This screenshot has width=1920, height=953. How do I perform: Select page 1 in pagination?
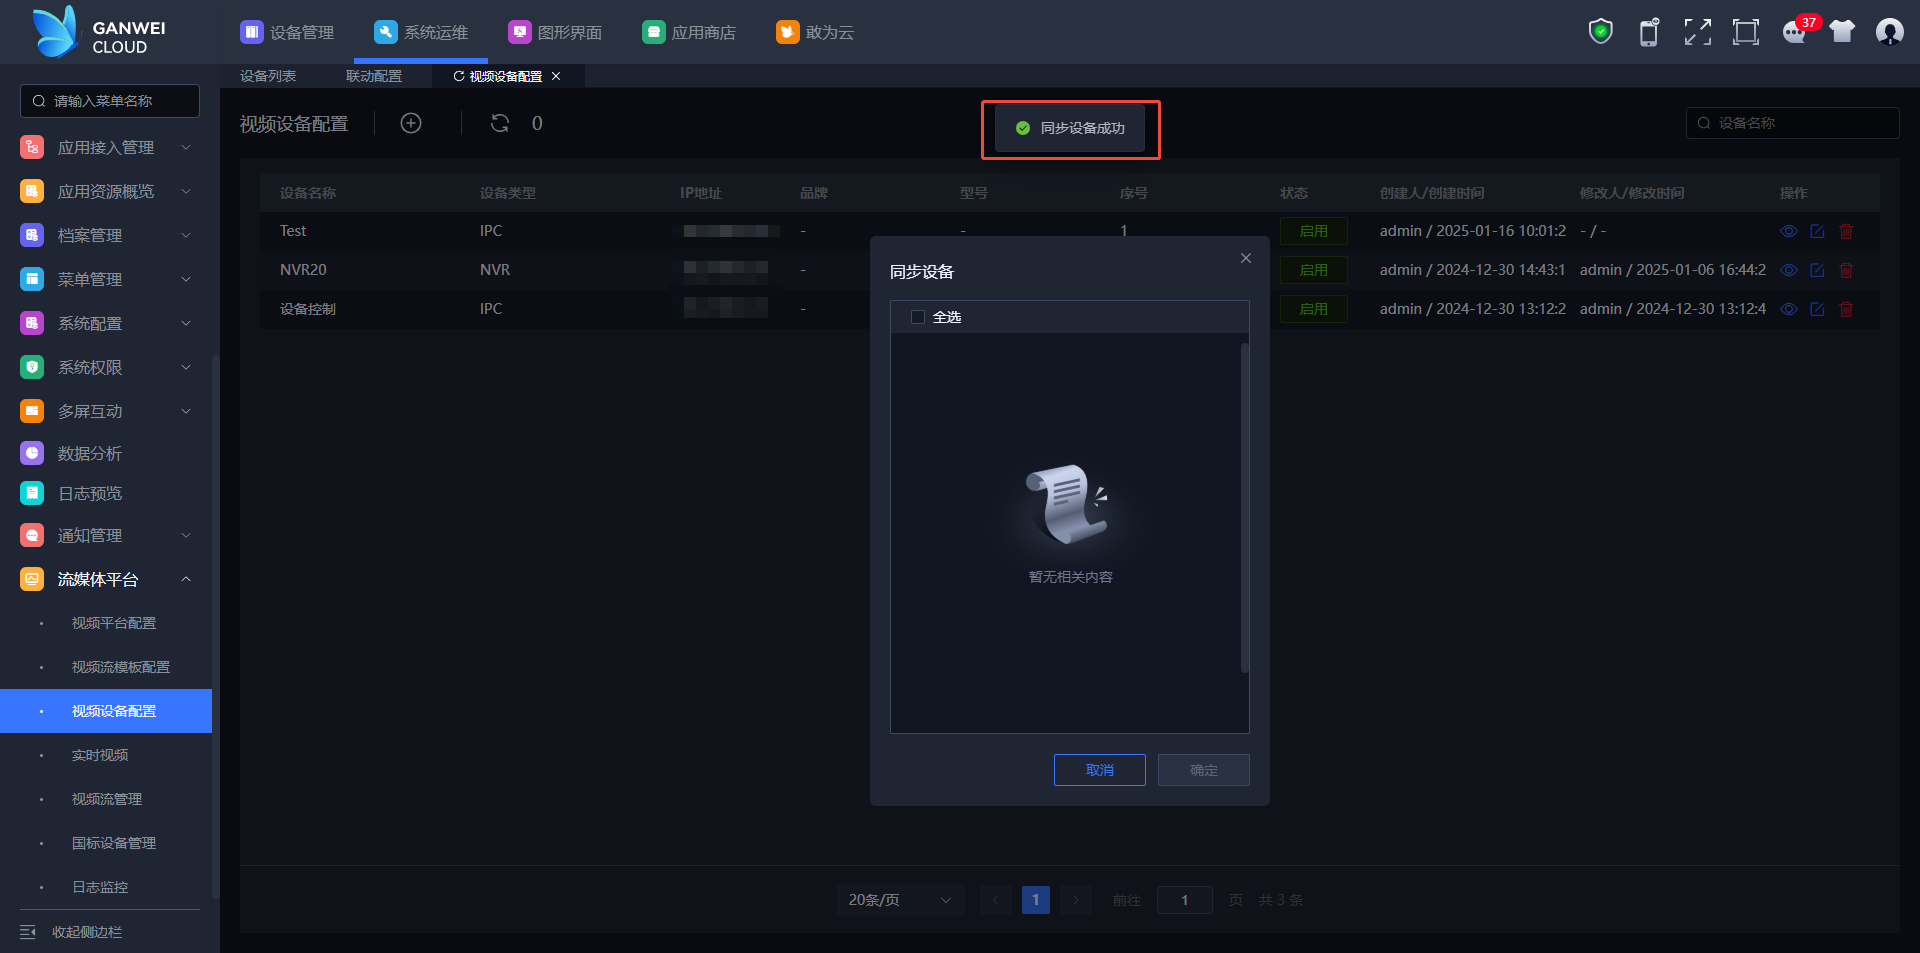click(1036, 900)
